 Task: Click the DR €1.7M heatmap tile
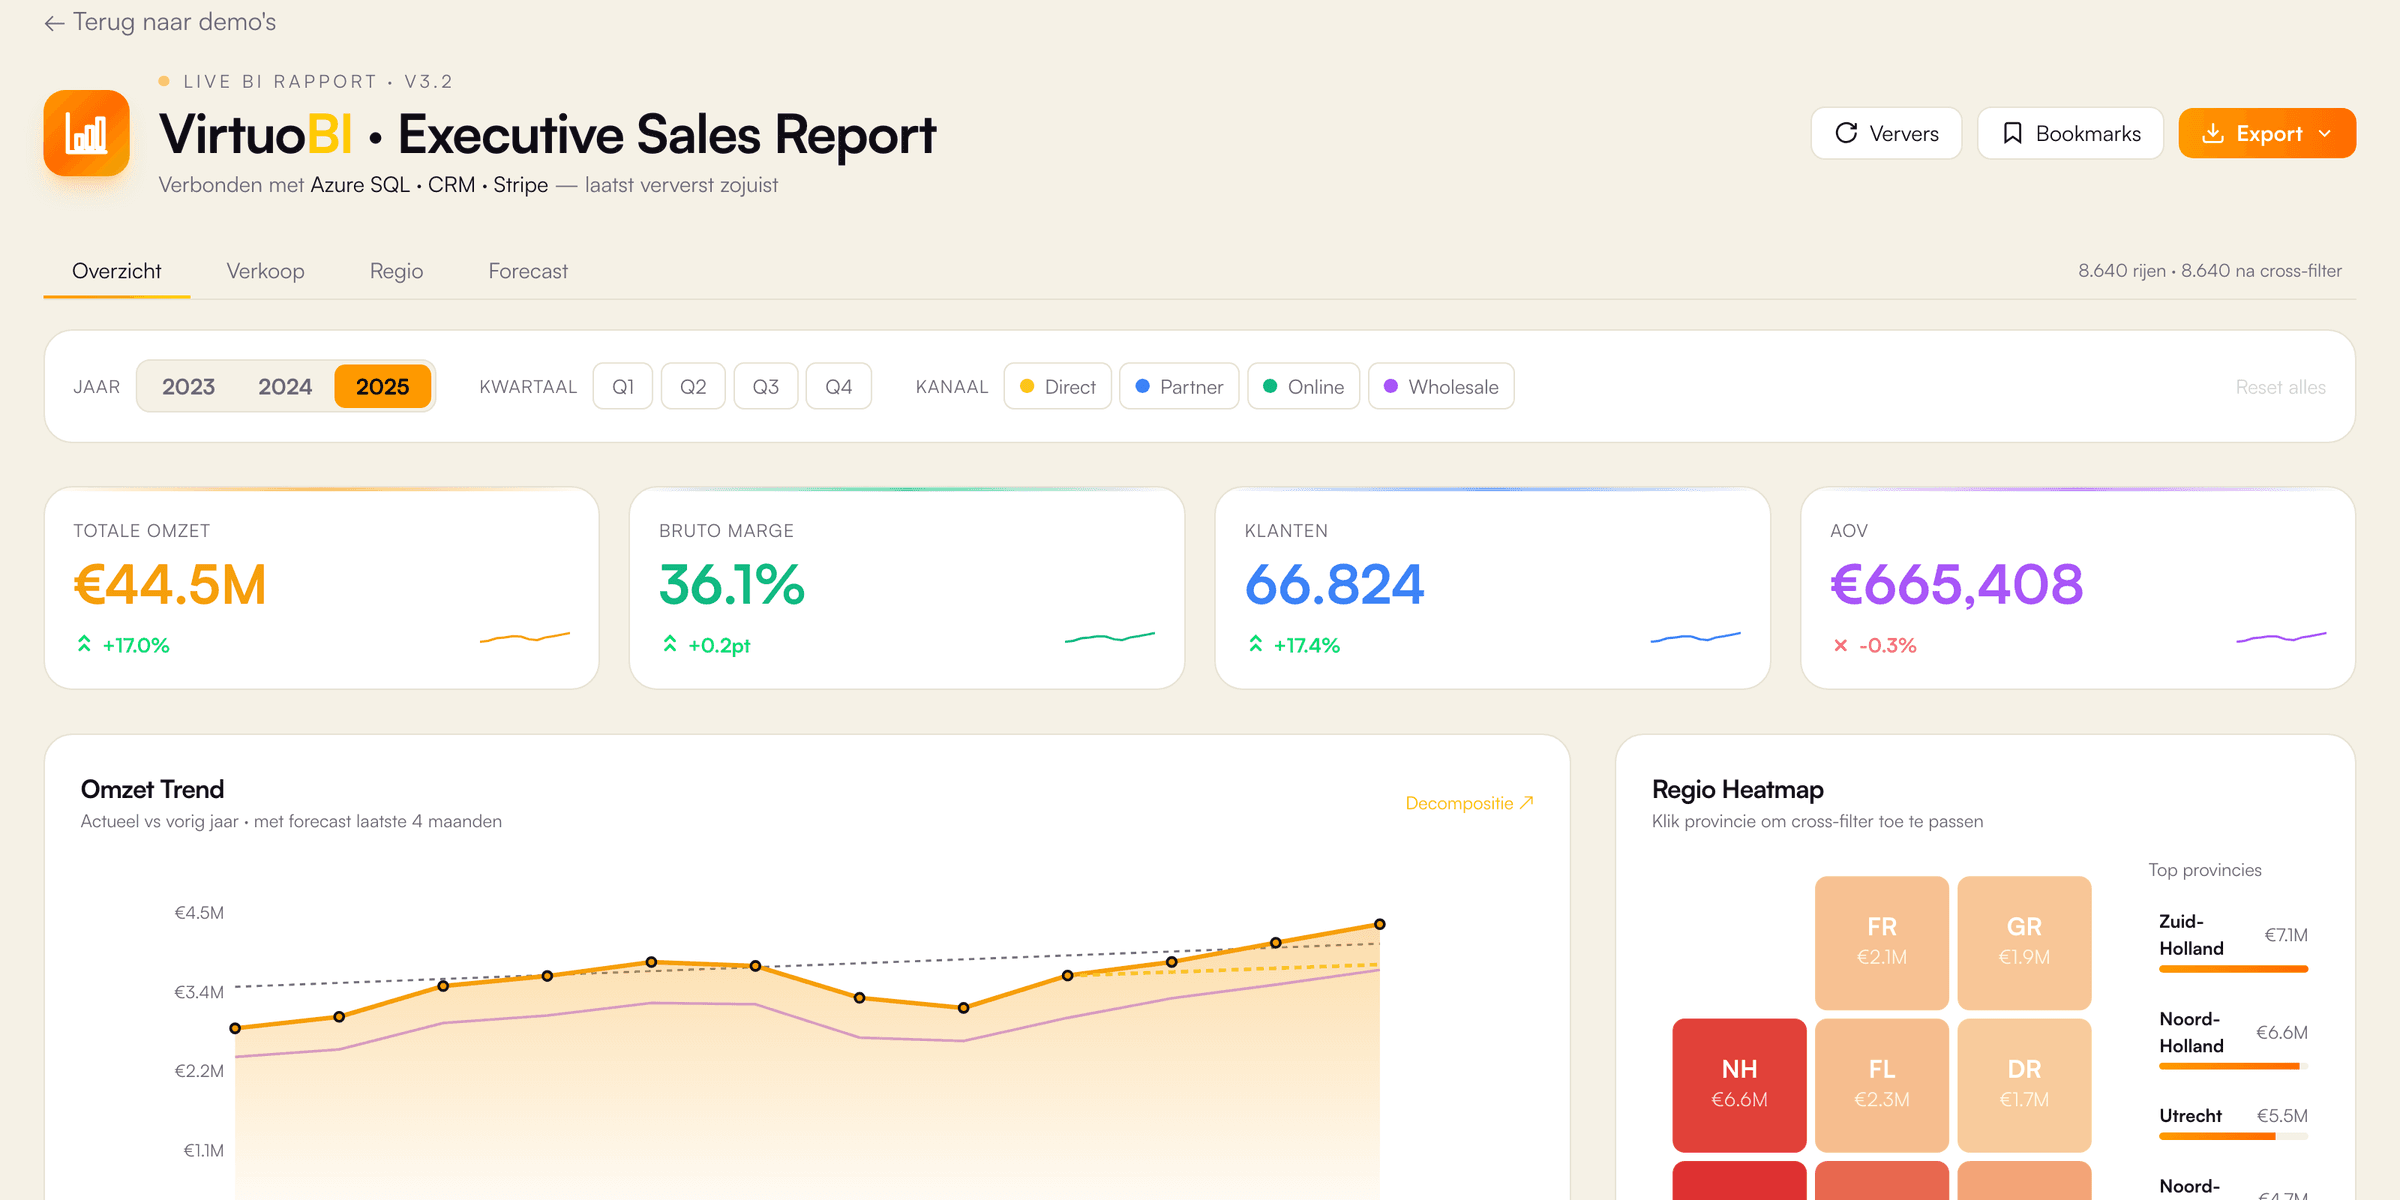coord(2024,1085)
